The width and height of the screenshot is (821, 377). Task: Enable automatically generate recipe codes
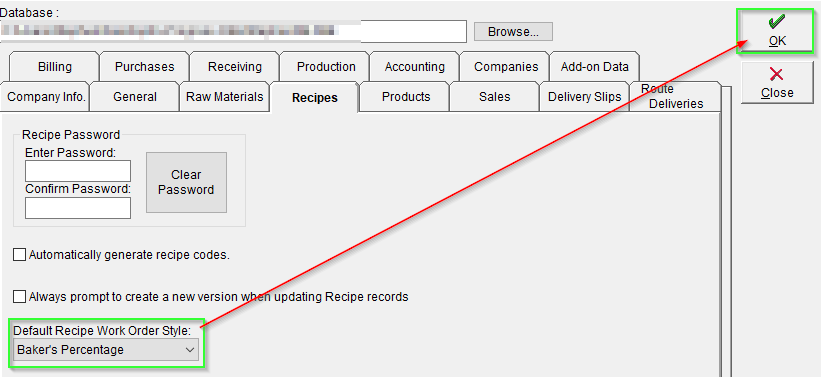19,255
